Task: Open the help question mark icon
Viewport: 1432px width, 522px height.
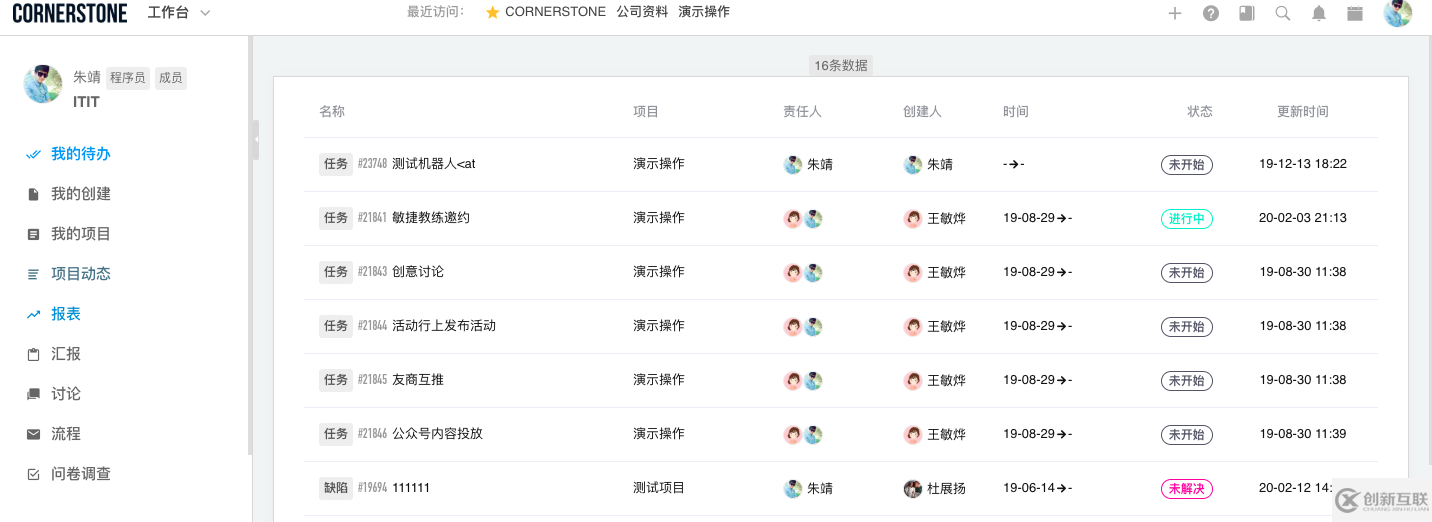Action: [1211, 13]
